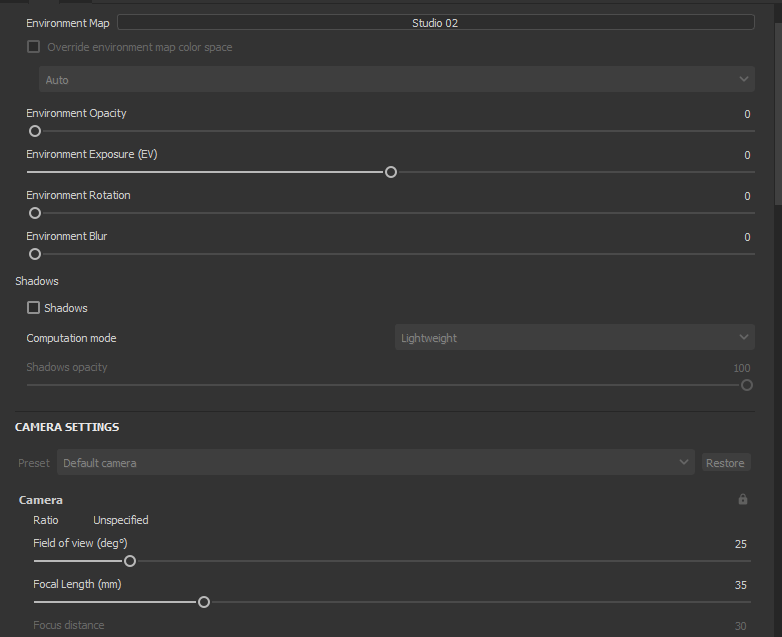The width and height of the screenshot is (782, 637).
Task: Expand the Computation mode Lightweight dropdown
Action: pos(574,338)
